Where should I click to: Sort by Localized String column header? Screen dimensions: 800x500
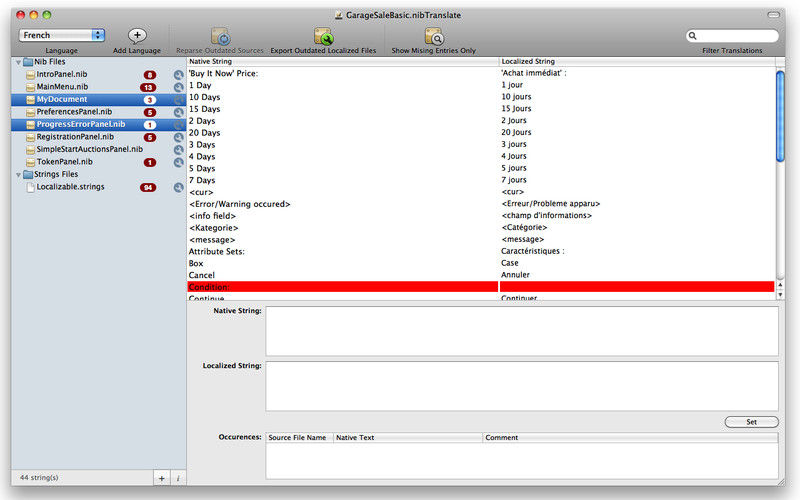click(637, 61)
